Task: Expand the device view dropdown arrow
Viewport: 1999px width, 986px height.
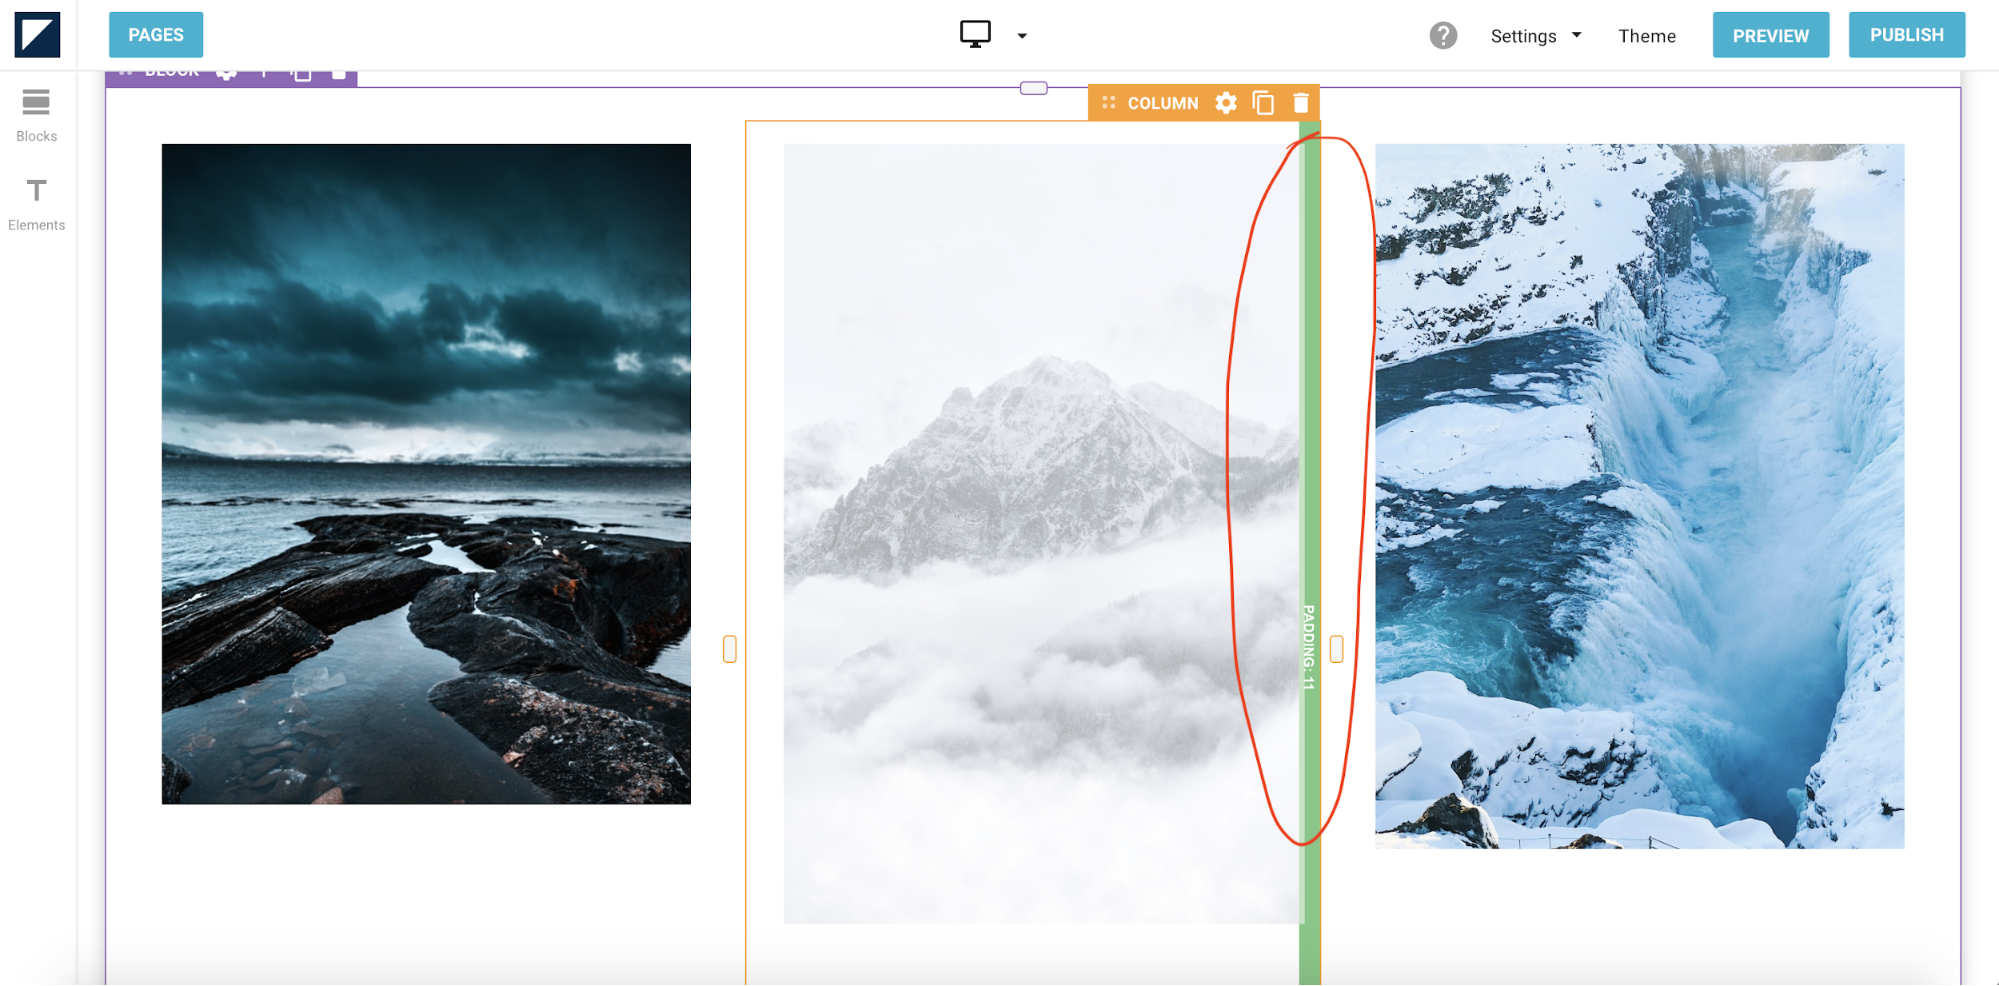Action: pyautogui.click(x=1022, y=36)
